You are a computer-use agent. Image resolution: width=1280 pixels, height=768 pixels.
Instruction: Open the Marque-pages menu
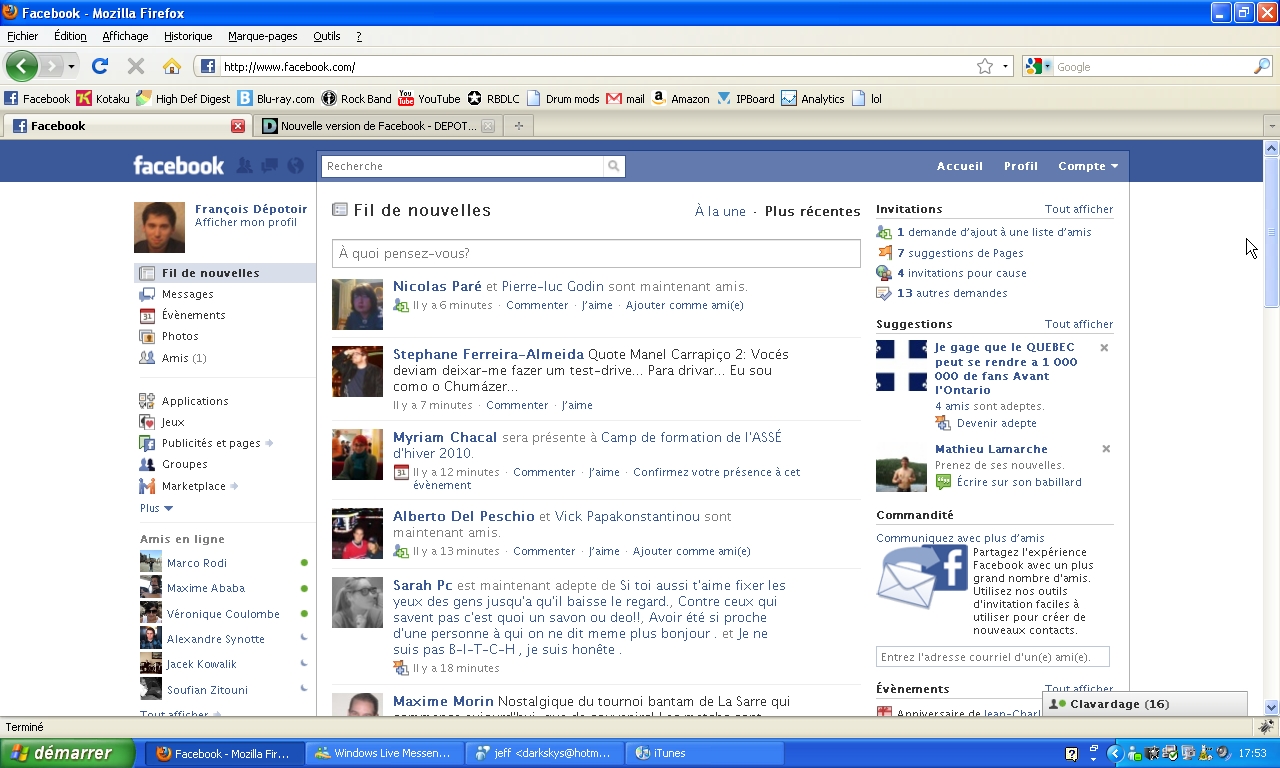pyautogui.click(x=263, y=36)
